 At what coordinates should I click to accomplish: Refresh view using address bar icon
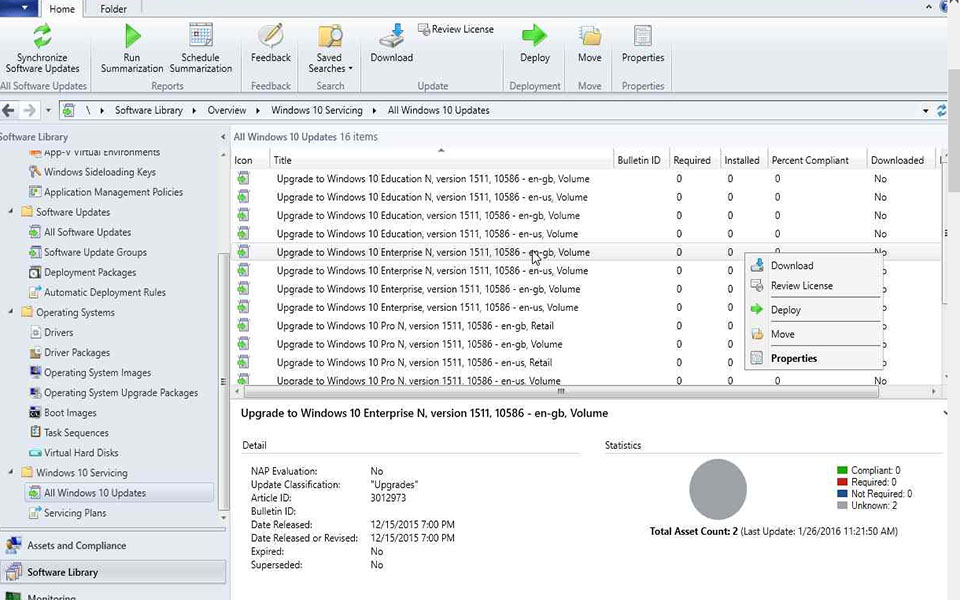point(942,110)
